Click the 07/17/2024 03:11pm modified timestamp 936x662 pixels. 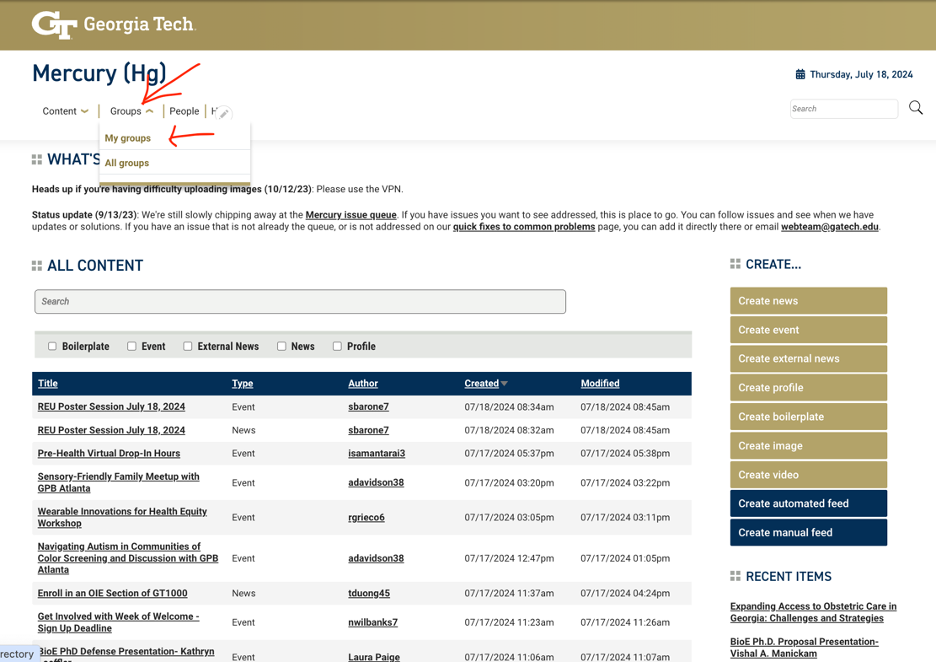pos(625,517)
